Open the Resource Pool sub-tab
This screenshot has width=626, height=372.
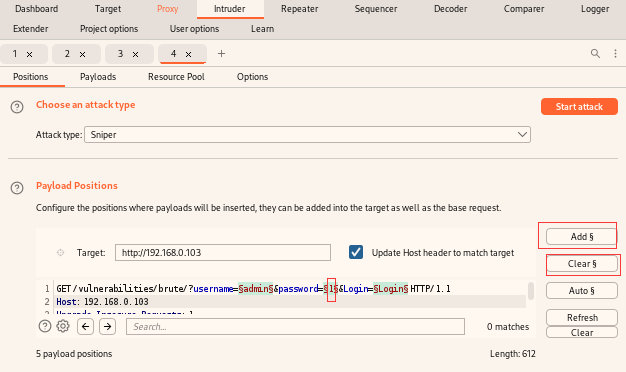coord(176,77)
